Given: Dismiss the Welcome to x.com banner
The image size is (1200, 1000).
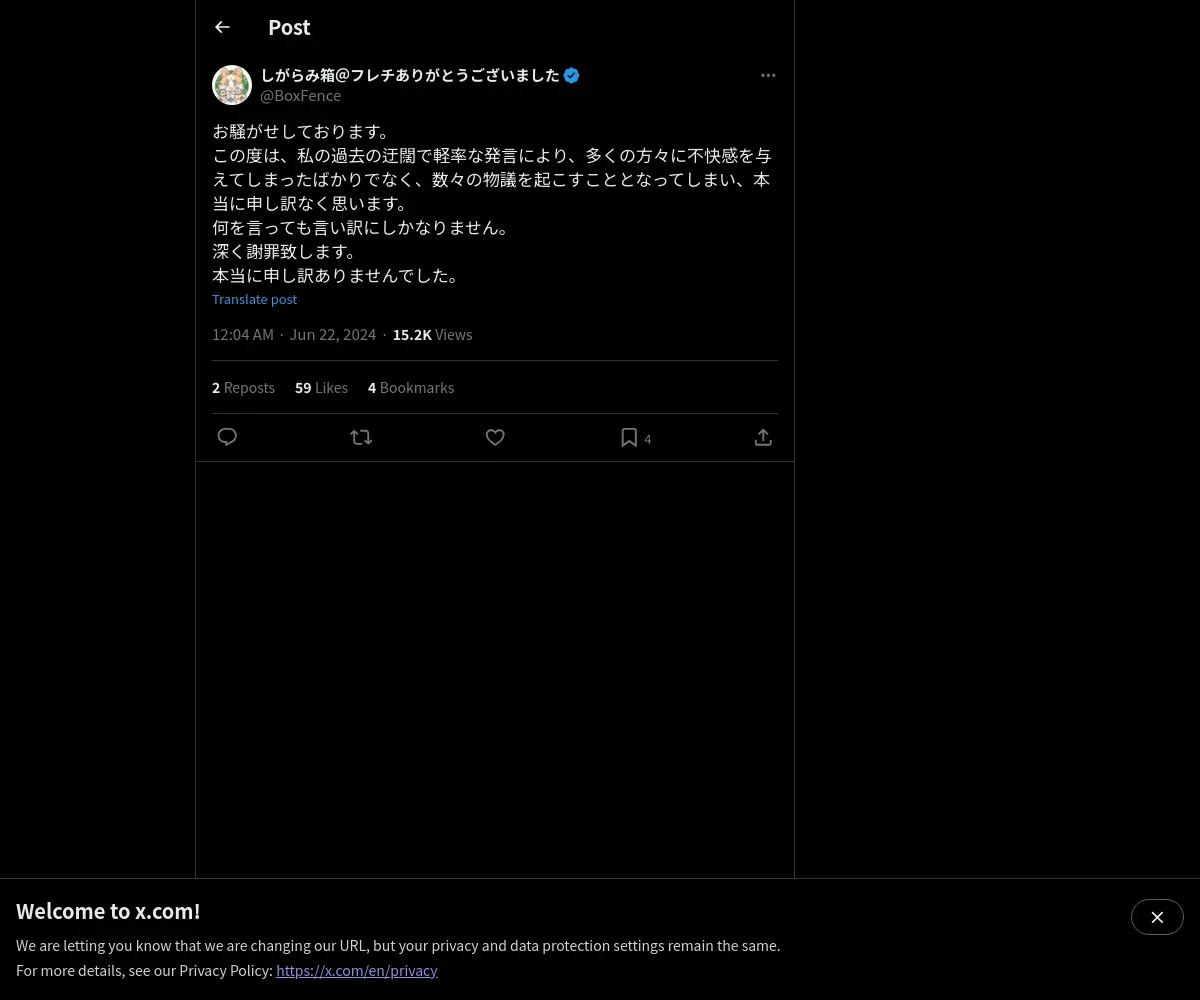Looking at the screenshot, I should point(1157,917).
